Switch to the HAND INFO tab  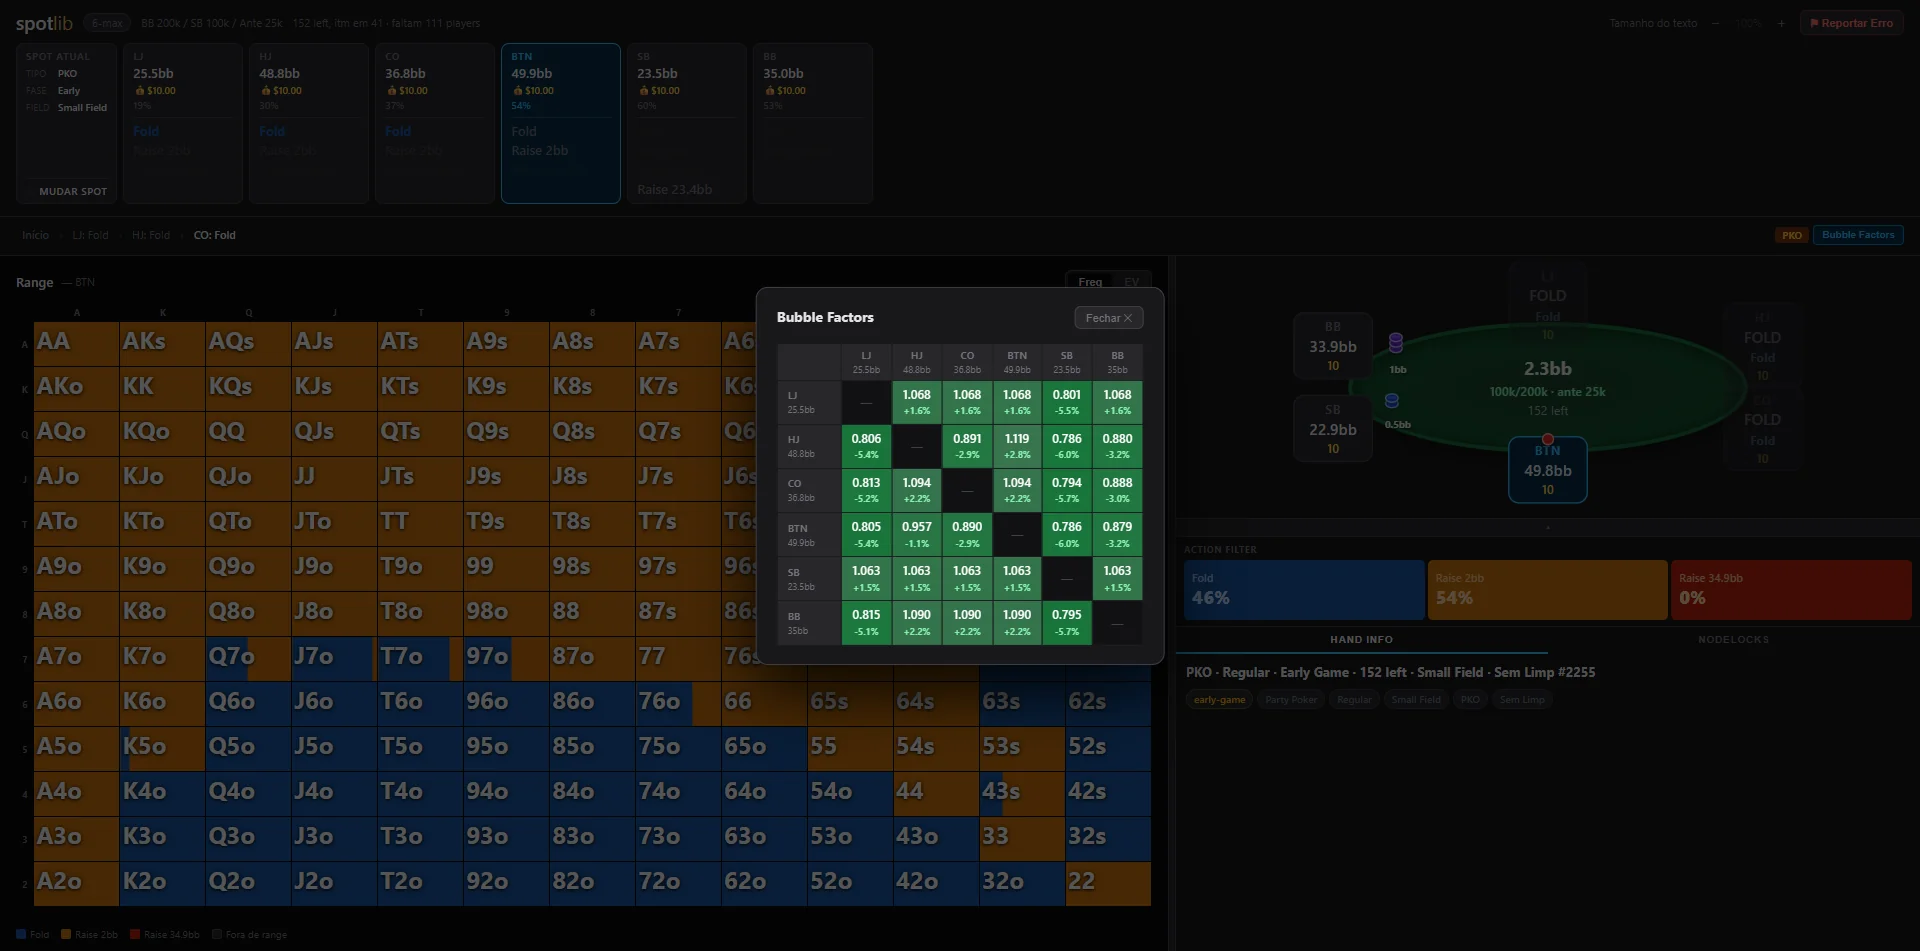(1361, 640)
